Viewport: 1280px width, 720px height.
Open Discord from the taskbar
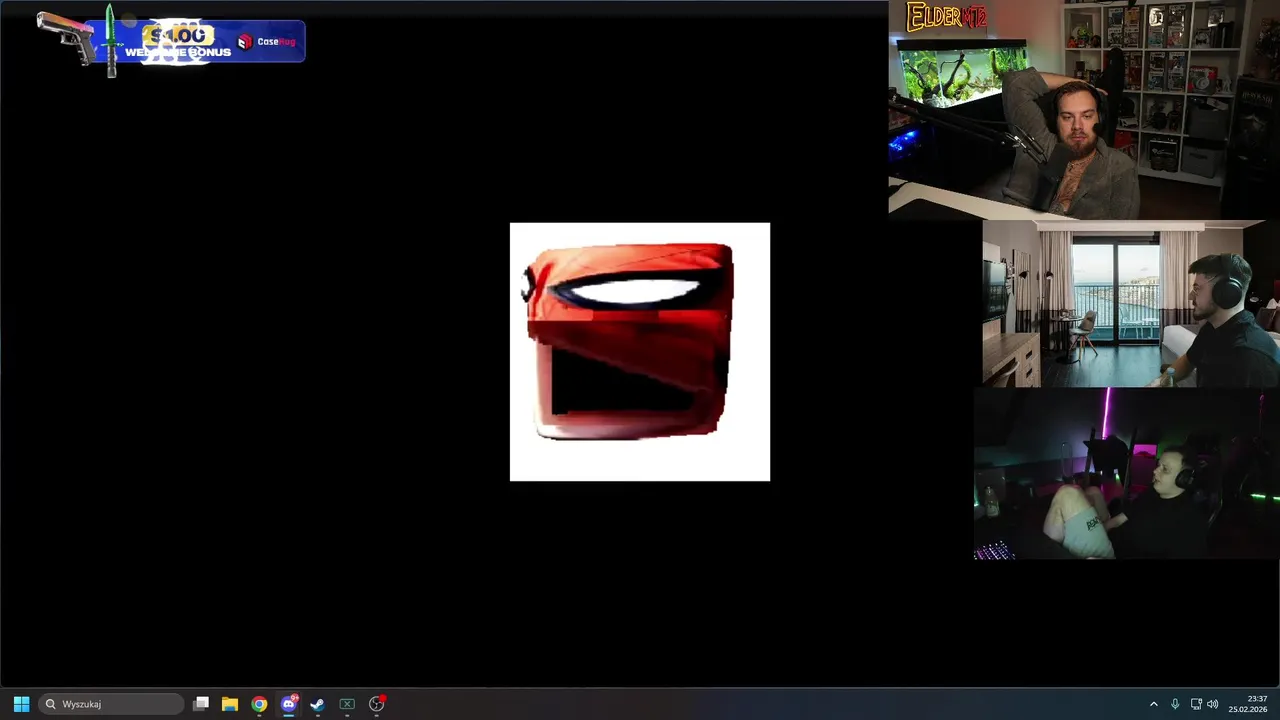tap(289, 704)
